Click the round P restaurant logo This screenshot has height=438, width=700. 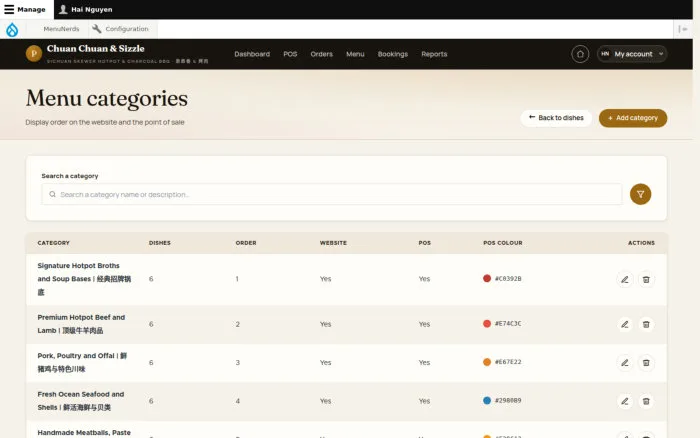click(x=33, y=54)
